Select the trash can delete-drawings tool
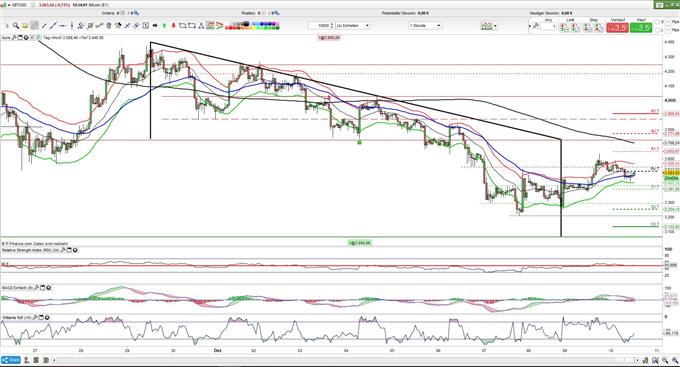680x367 pixels. point(109,26)
